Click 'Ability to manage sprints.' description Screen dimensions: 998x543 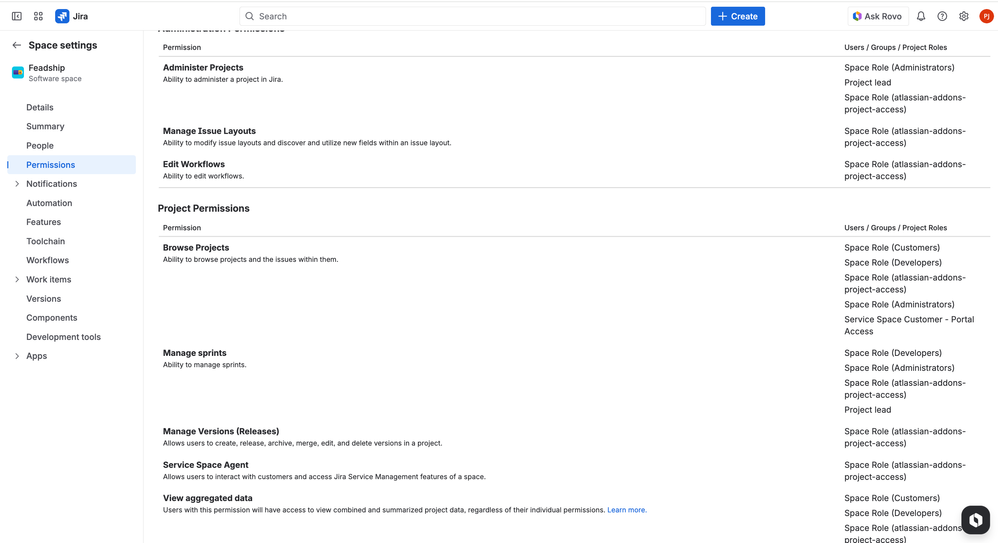pyautogui.click(x=204, y=365)
